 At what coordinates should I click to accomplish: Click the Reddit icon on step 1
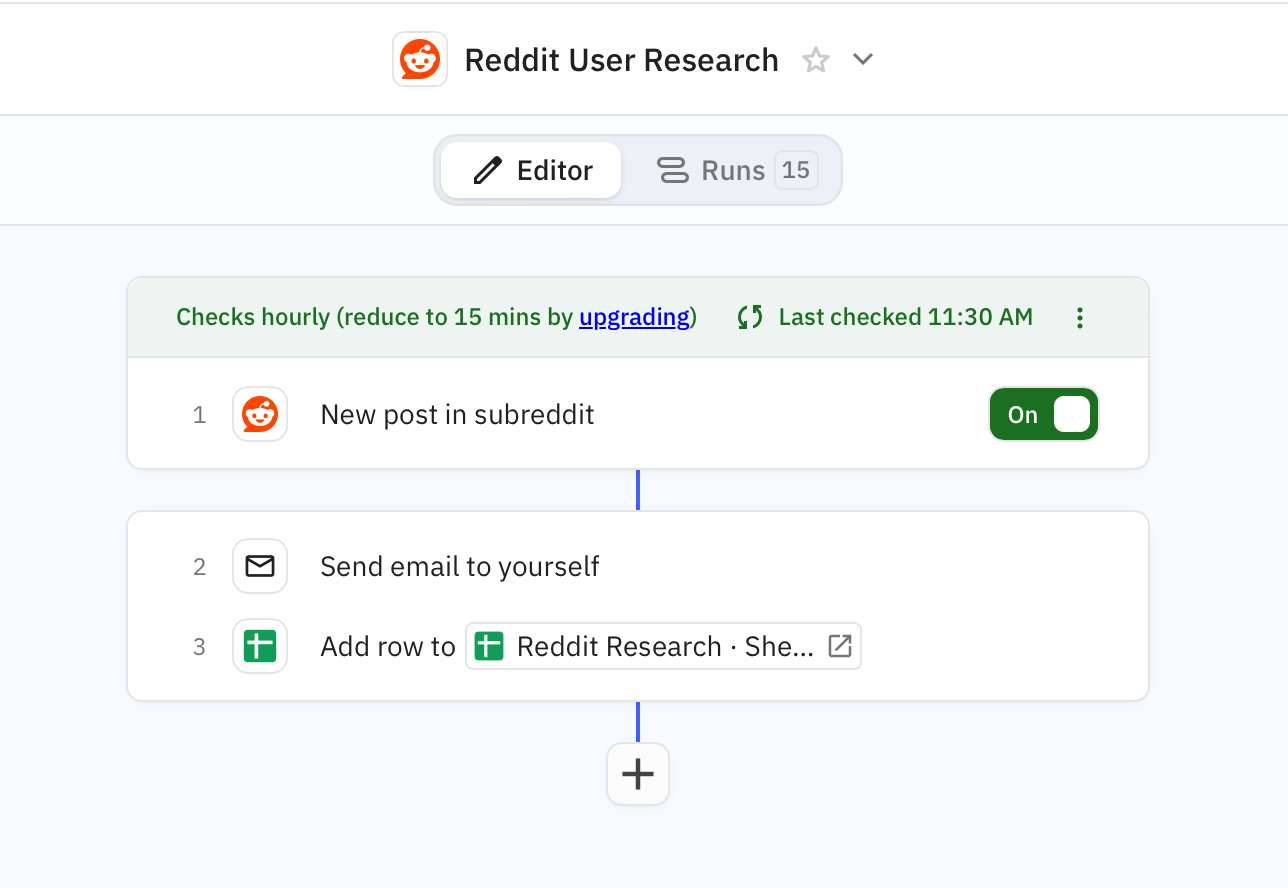(260, 414)
